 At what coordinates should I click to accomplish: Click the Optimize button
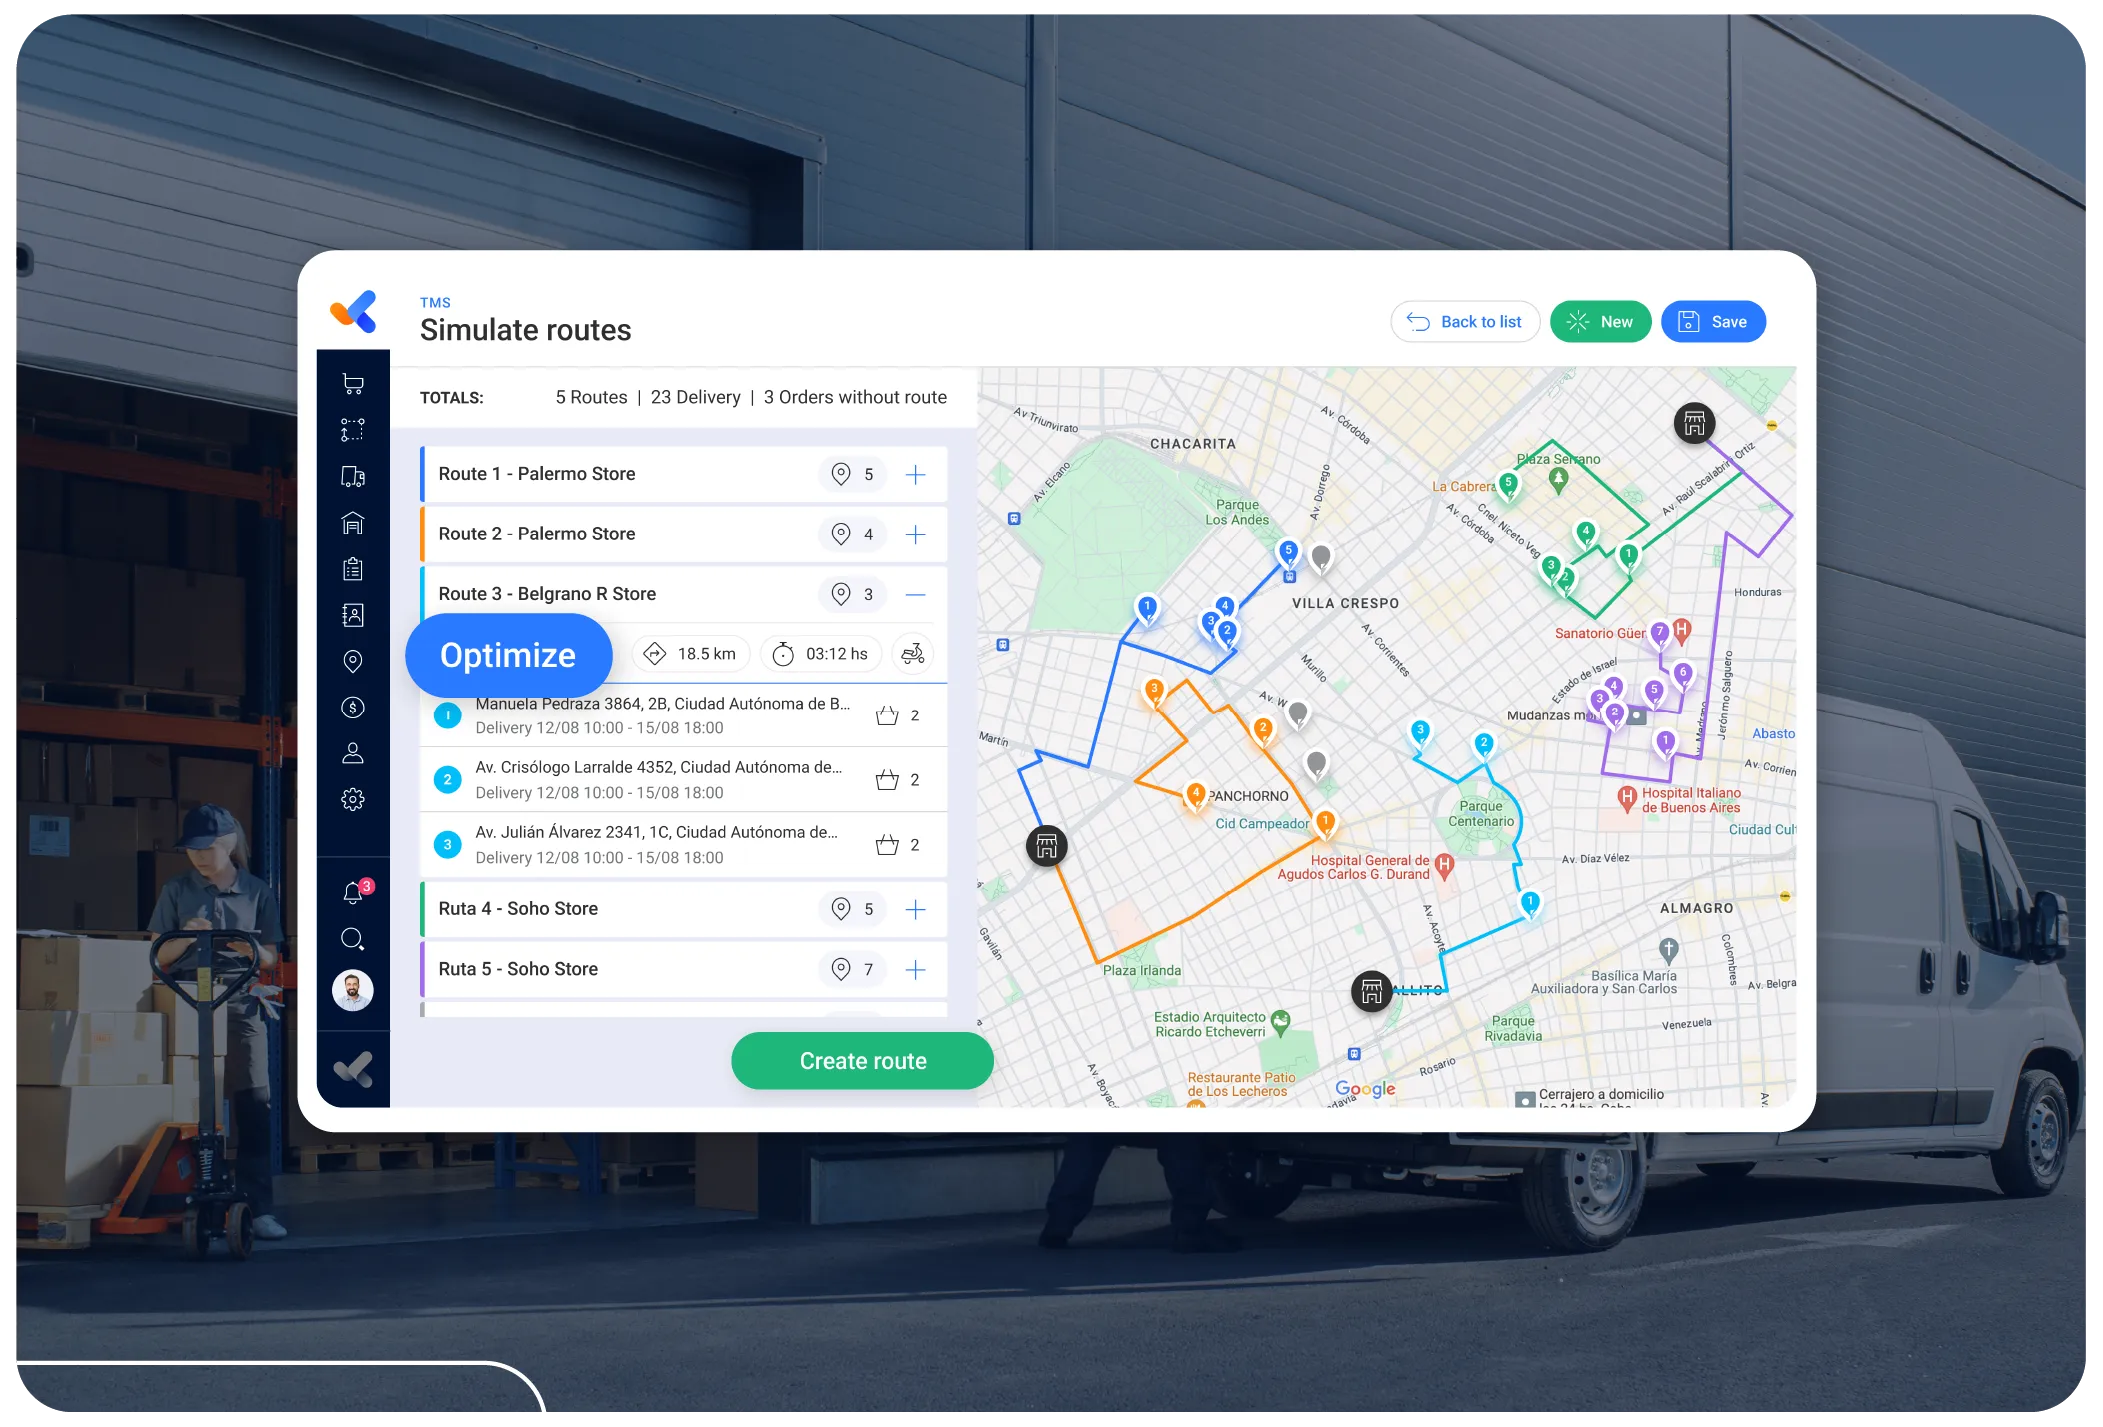pyautogui.click(x=508, y=655)
